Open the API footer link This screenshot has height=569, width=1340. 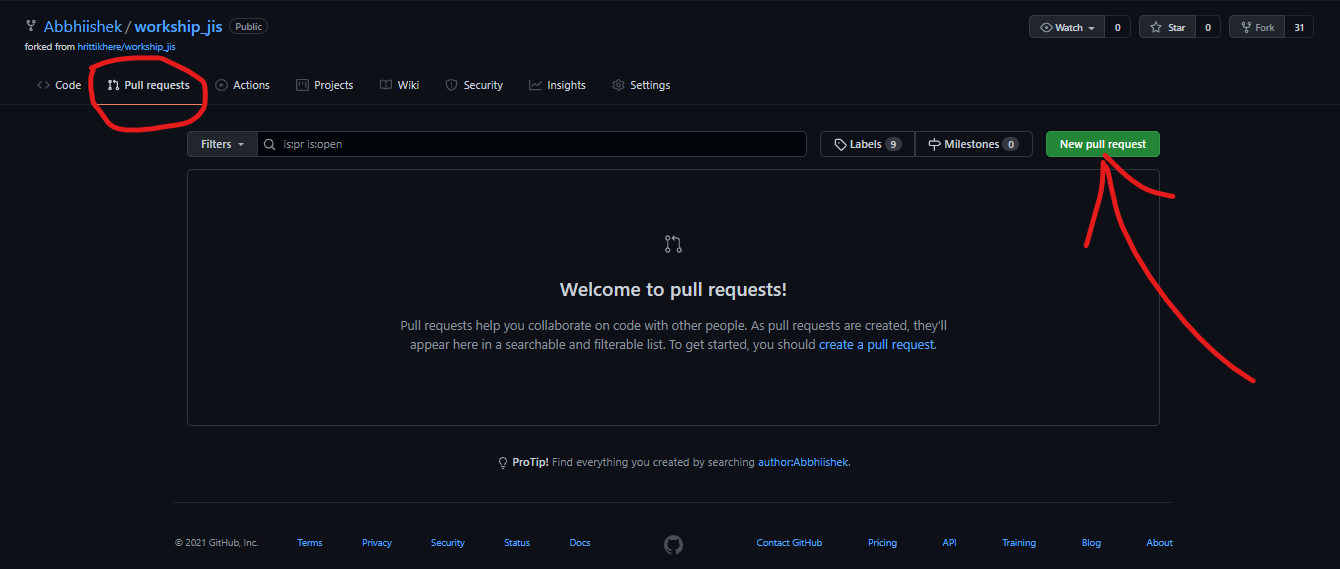pyautogui.click(x=949, y=543)
